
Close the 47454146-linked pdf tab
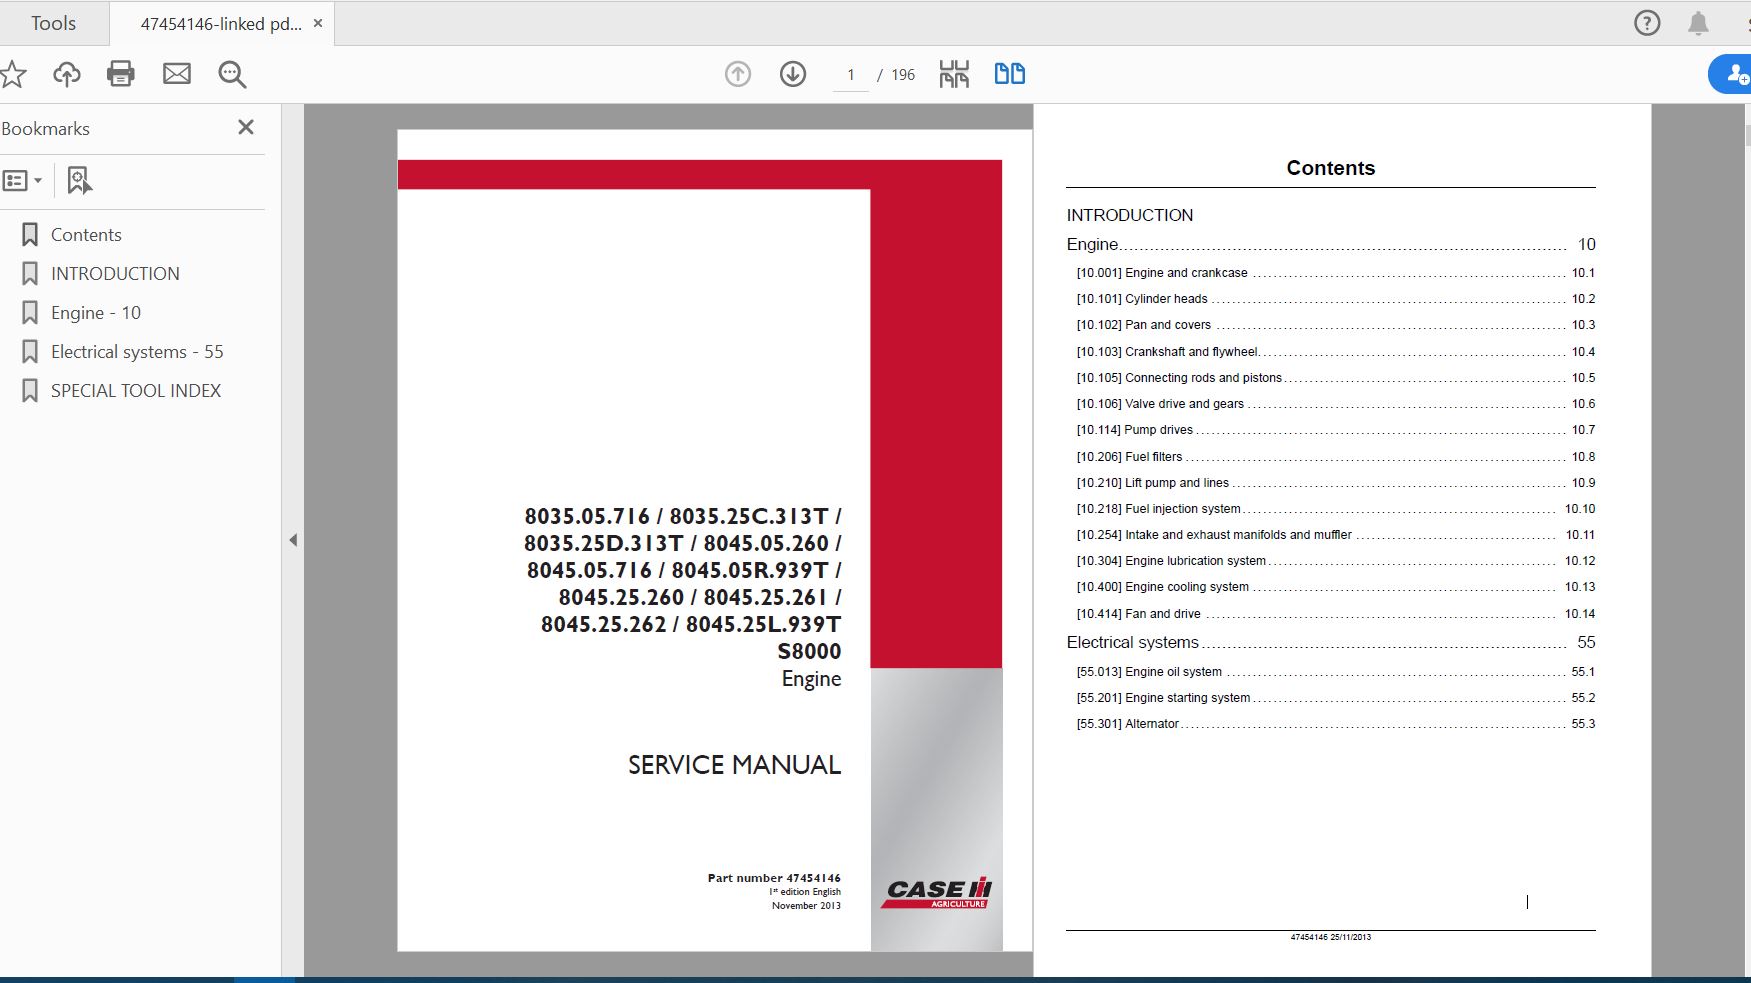coord(318,23)
